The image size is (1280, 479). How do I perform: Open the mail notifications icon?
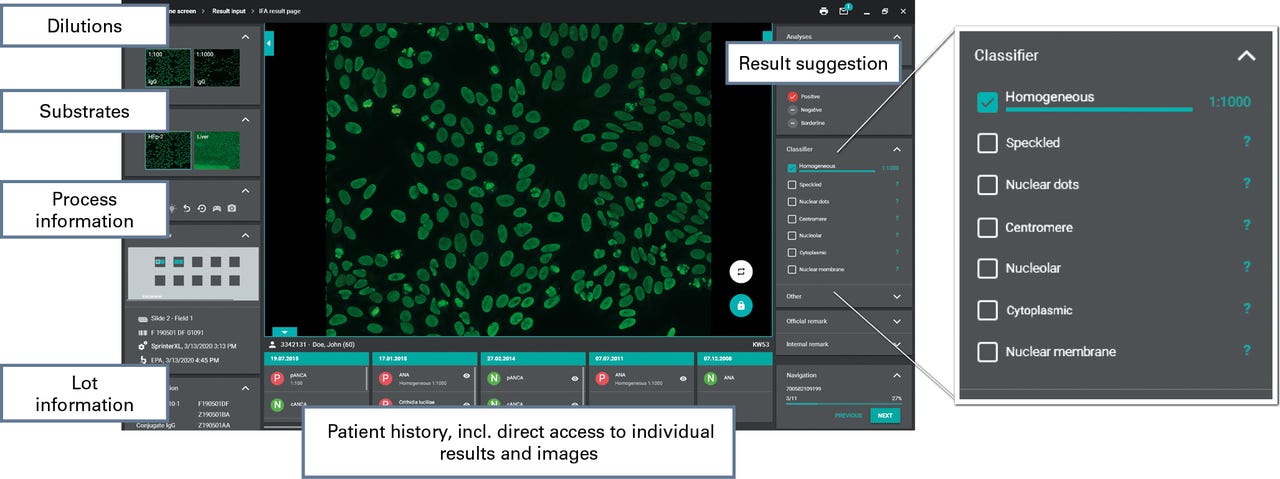coord(844,11)
